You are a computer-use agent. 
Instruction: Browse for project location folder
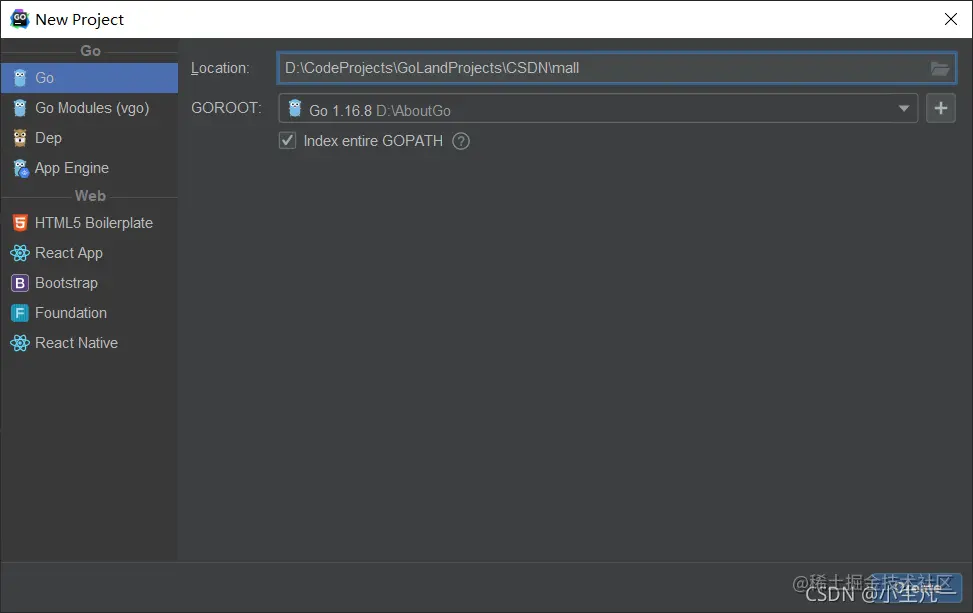point(939,68)
